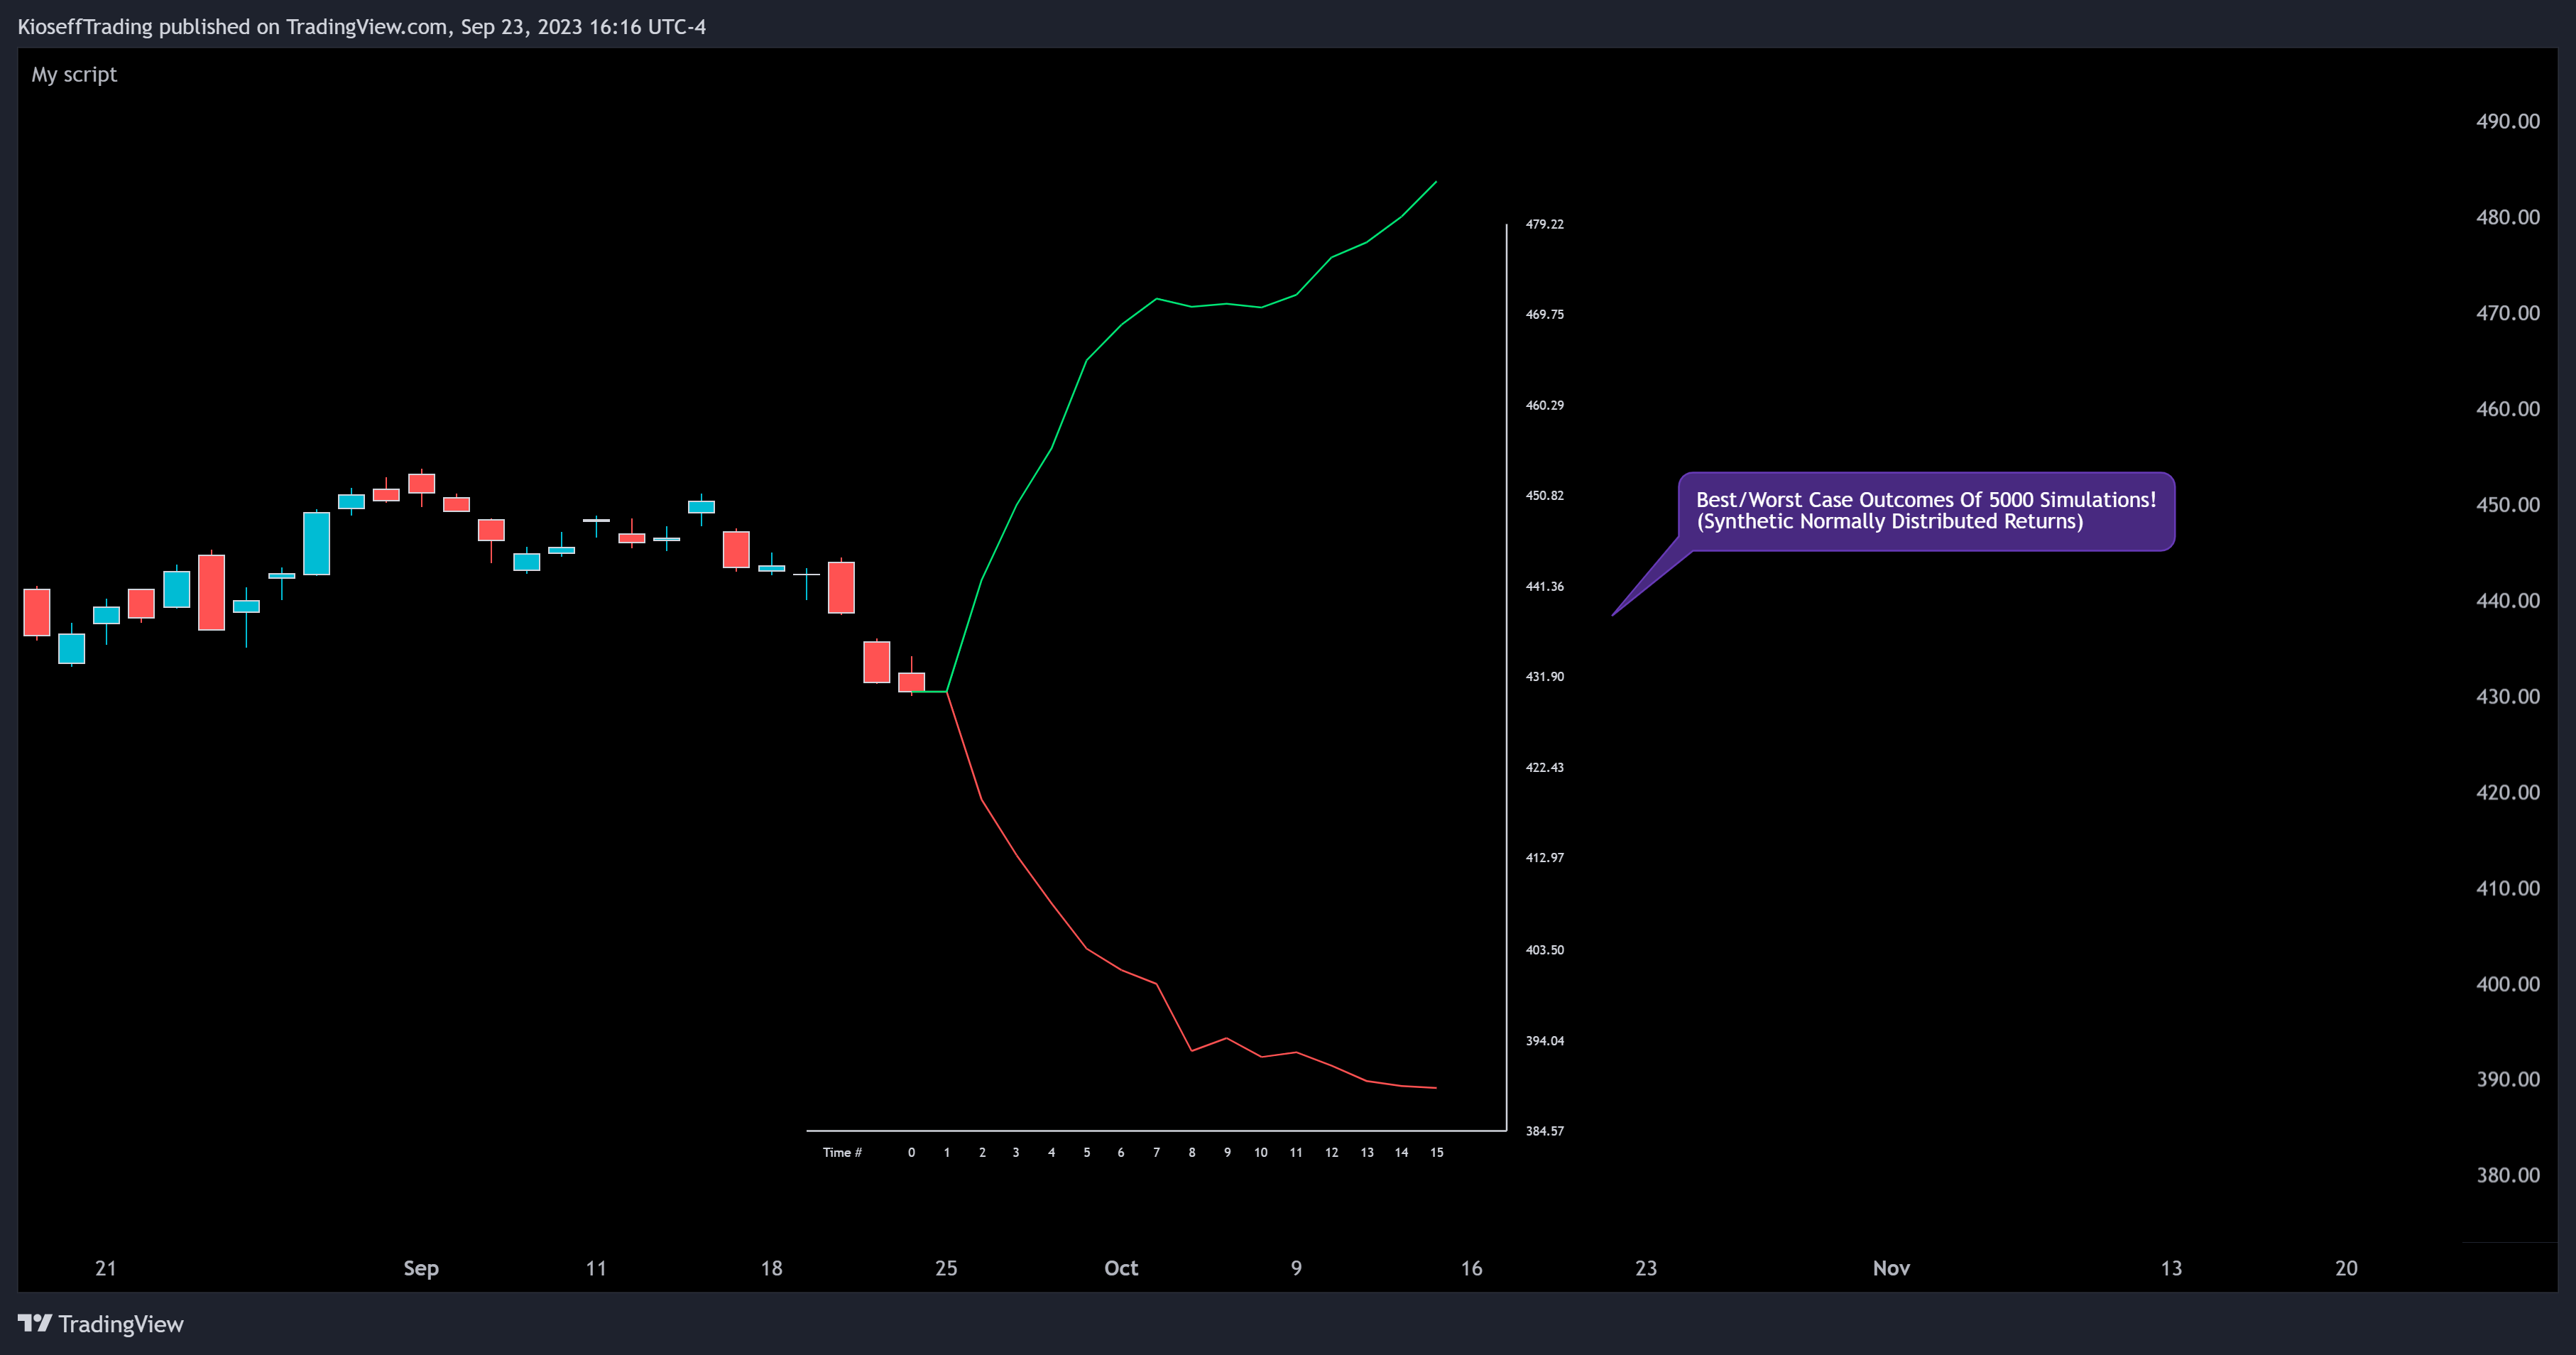2576x1355 pixels.
Task: Click the 412.97 simulation scale value
Action: click(1545, 857)
